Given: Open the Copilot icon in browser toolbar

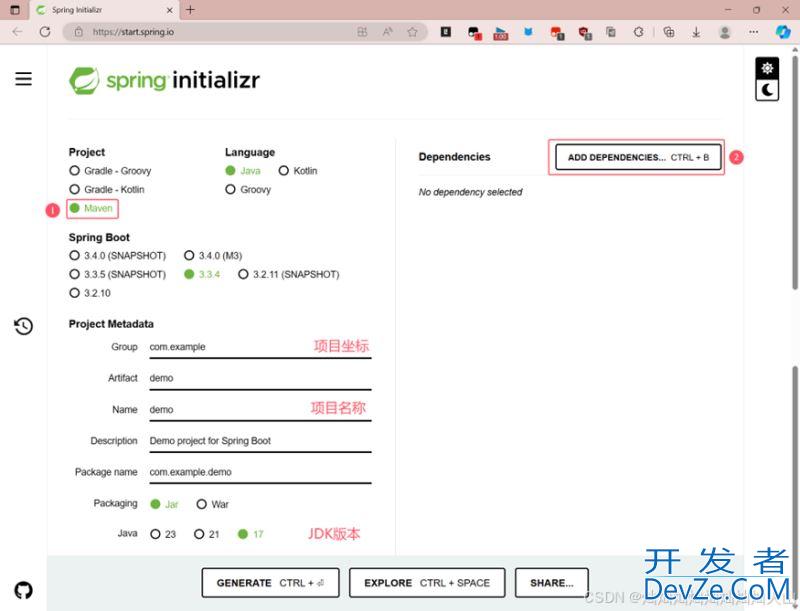Looking at the screenshot, I should tap(782, 32).
